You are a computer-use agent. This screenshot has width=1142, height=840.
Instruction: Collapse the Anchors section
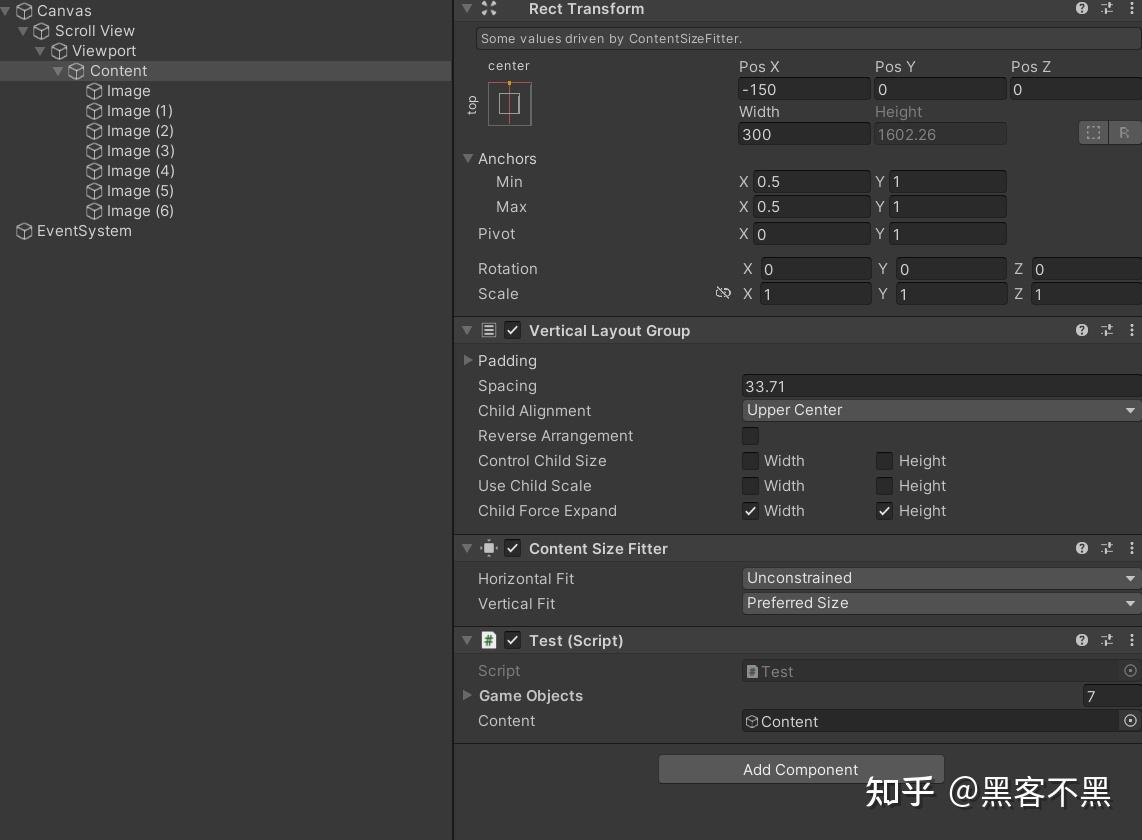(467, 158)
